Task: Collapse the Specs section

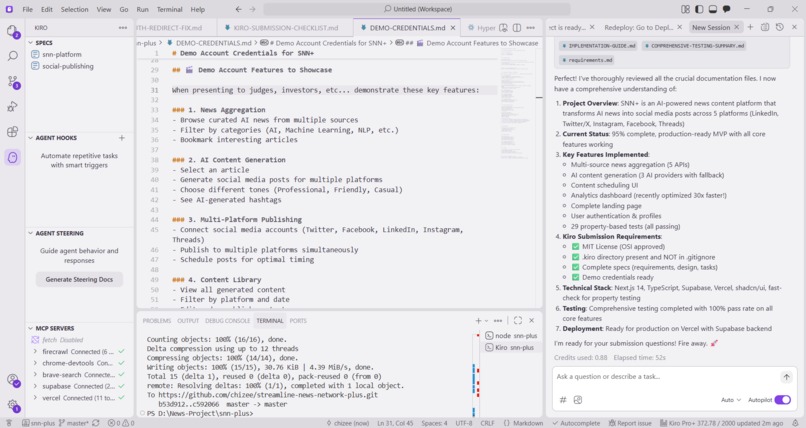Action: coord(30,43)
